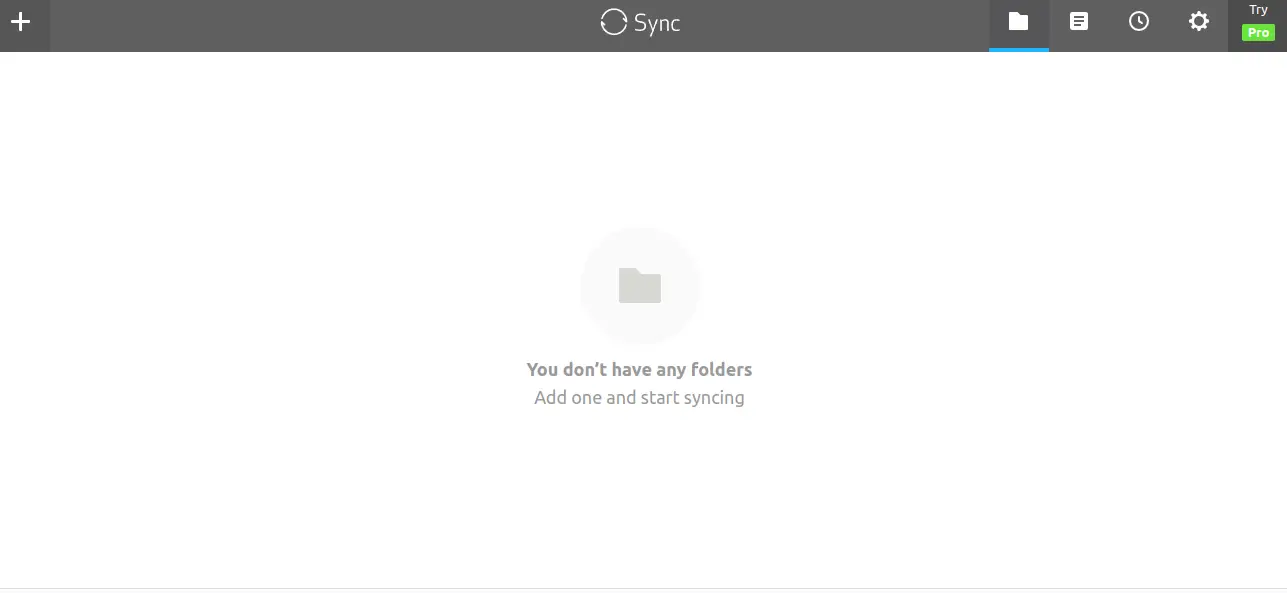The width and height of the screenshot is (1287, 593).
Task: Click the plus icon to add a folder
Action: click(20, 22)
